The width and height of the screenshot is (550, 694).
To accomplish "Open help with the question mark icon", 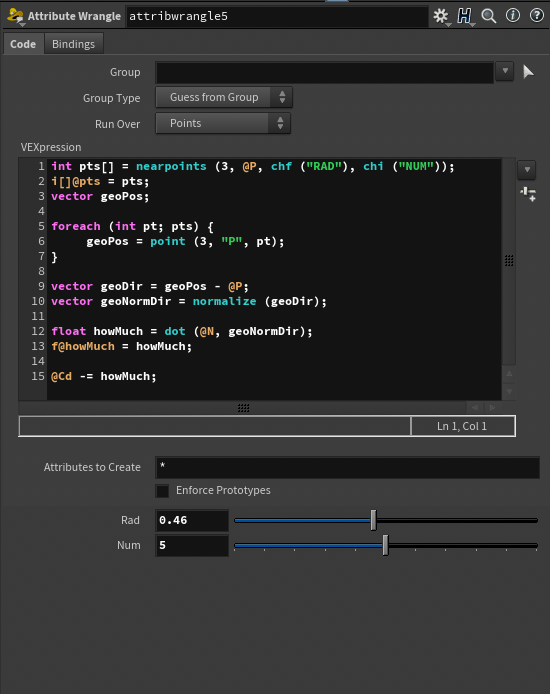I will 537,16.
